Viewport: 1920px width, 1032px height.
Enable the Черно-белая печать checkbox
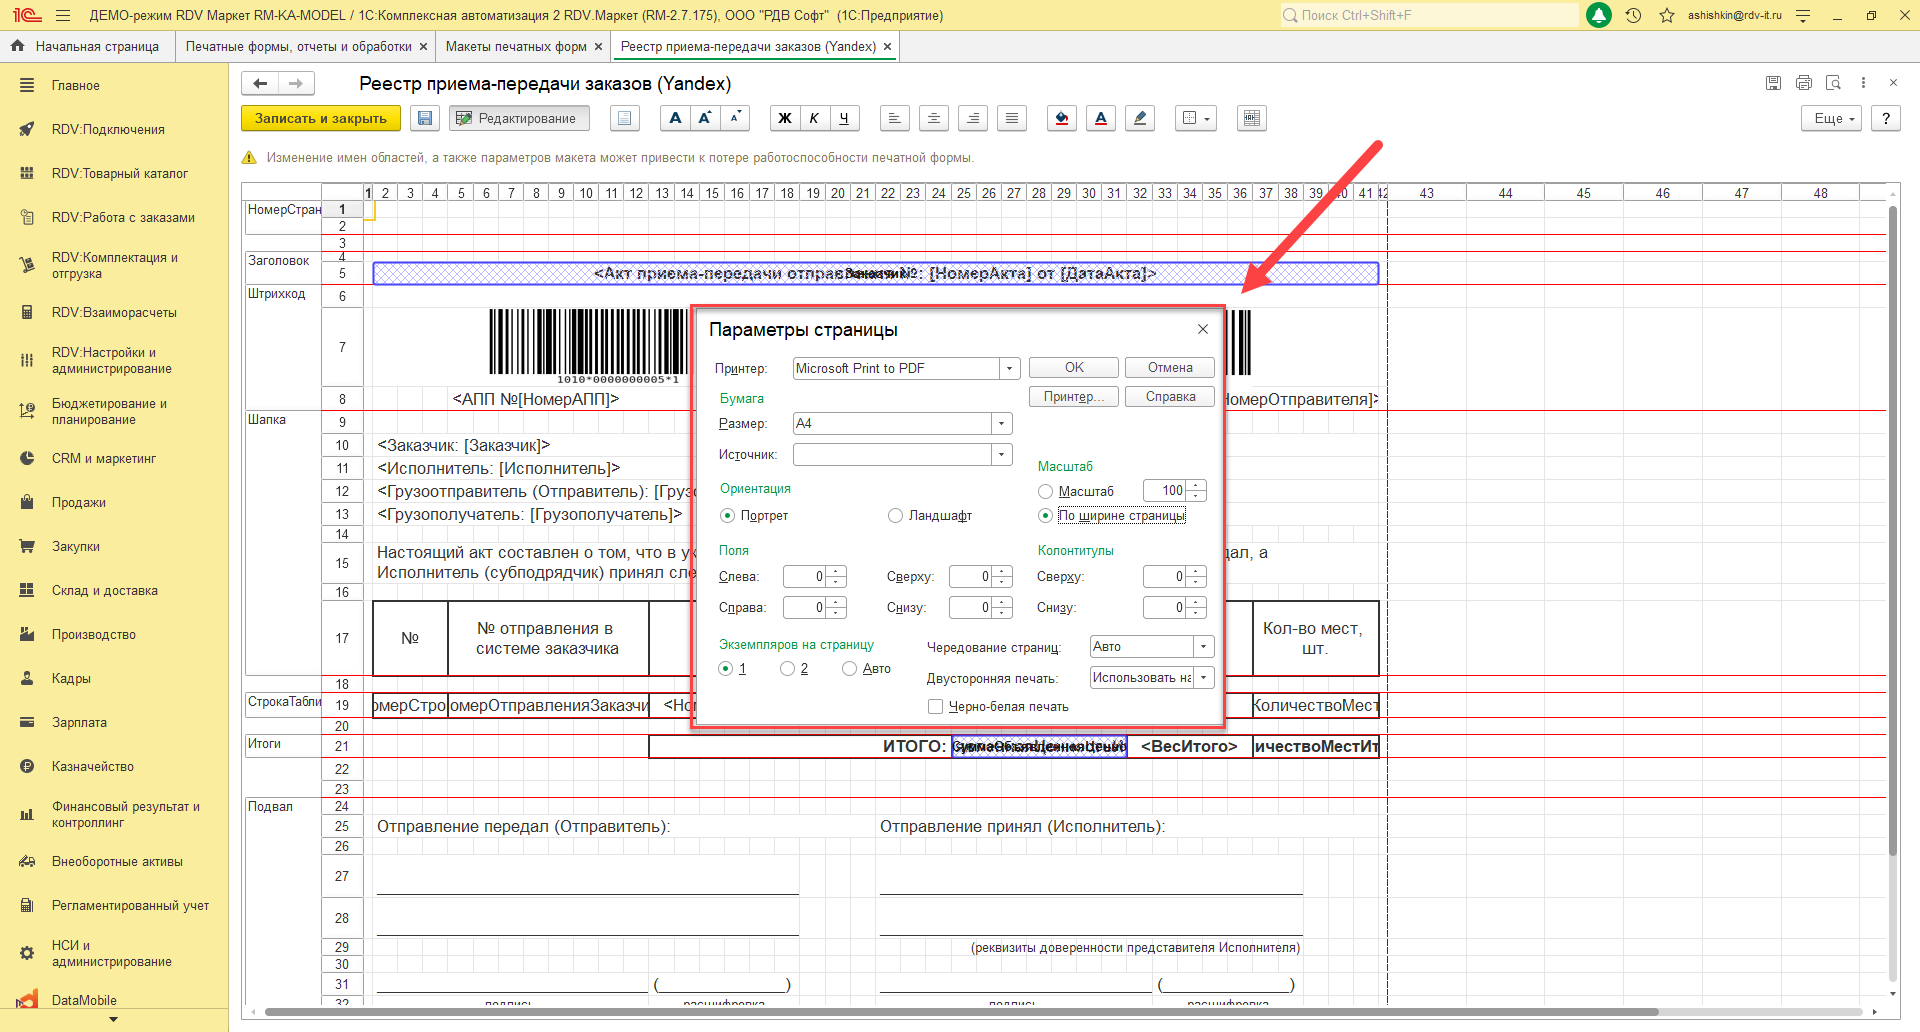(x=936, y=707)
